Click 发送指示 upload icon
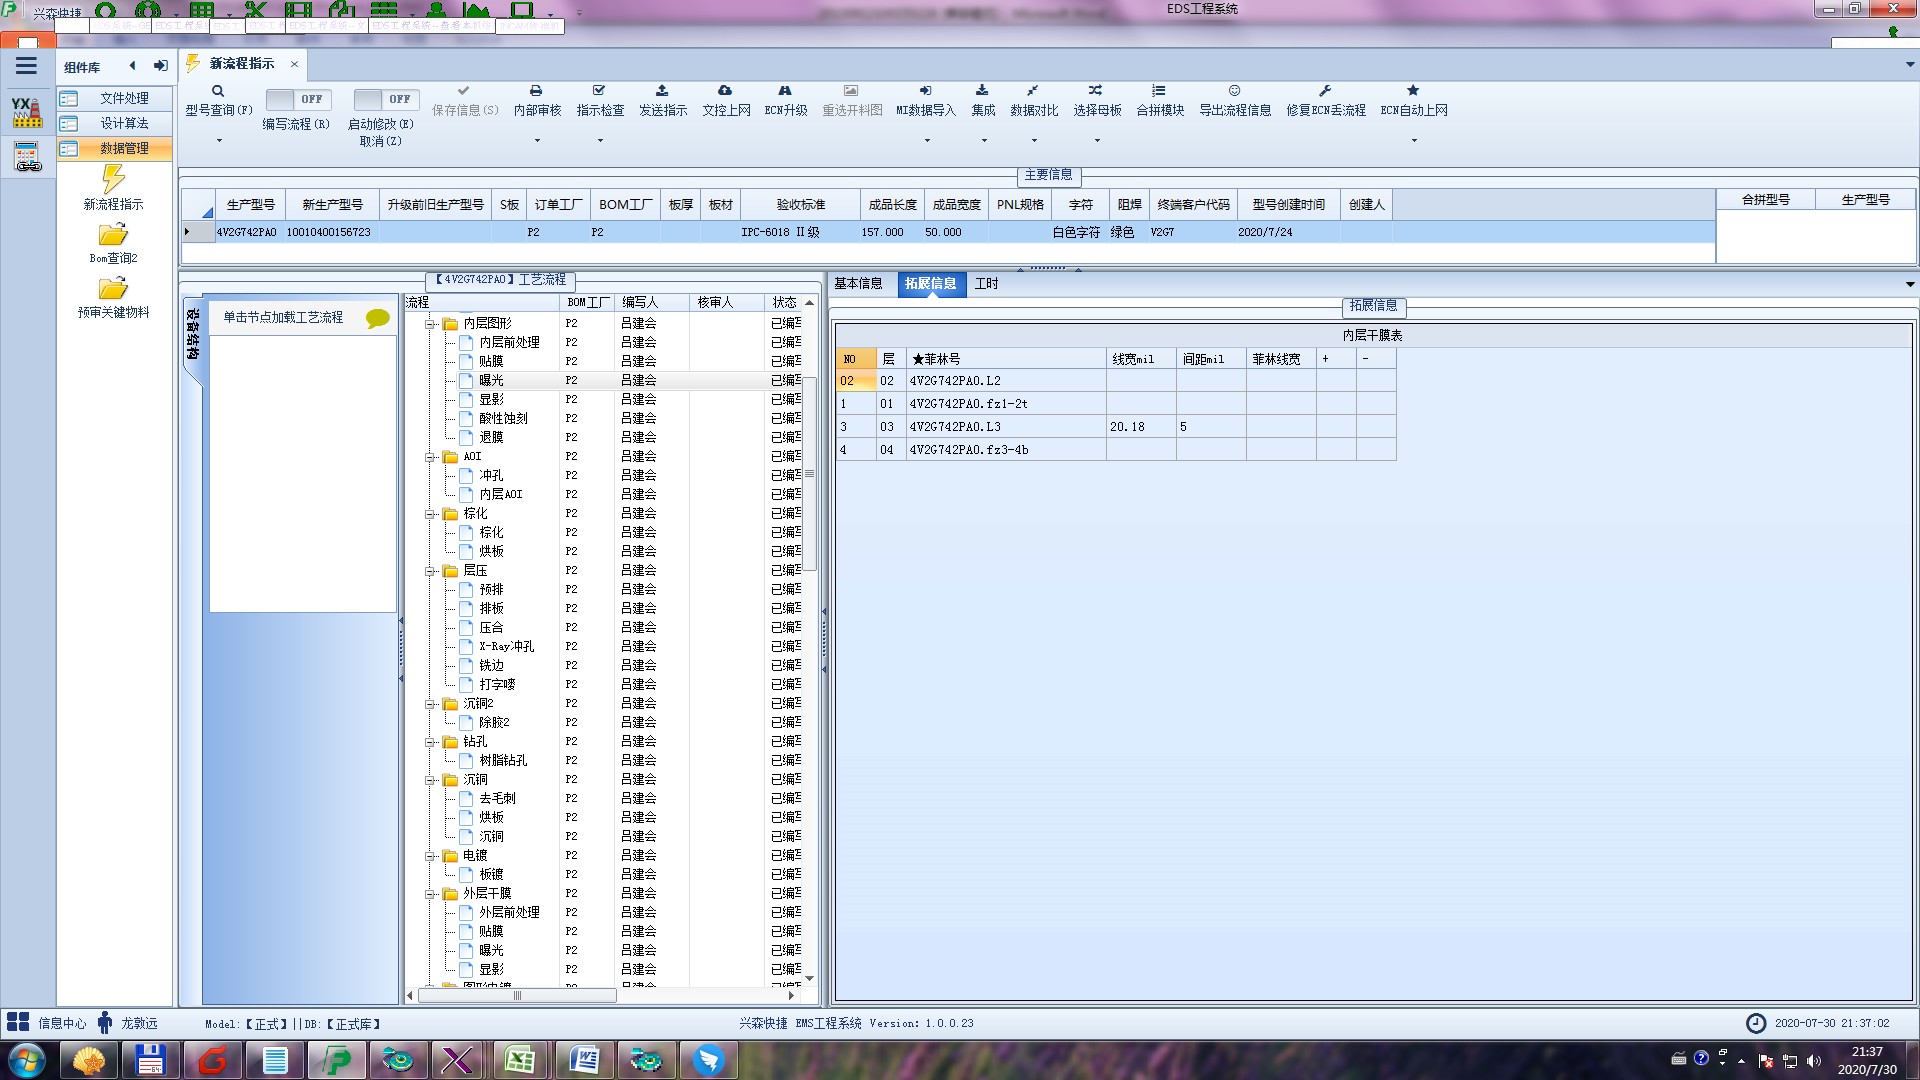The width and height of the screenshot is (1920, 1080). 662,91
